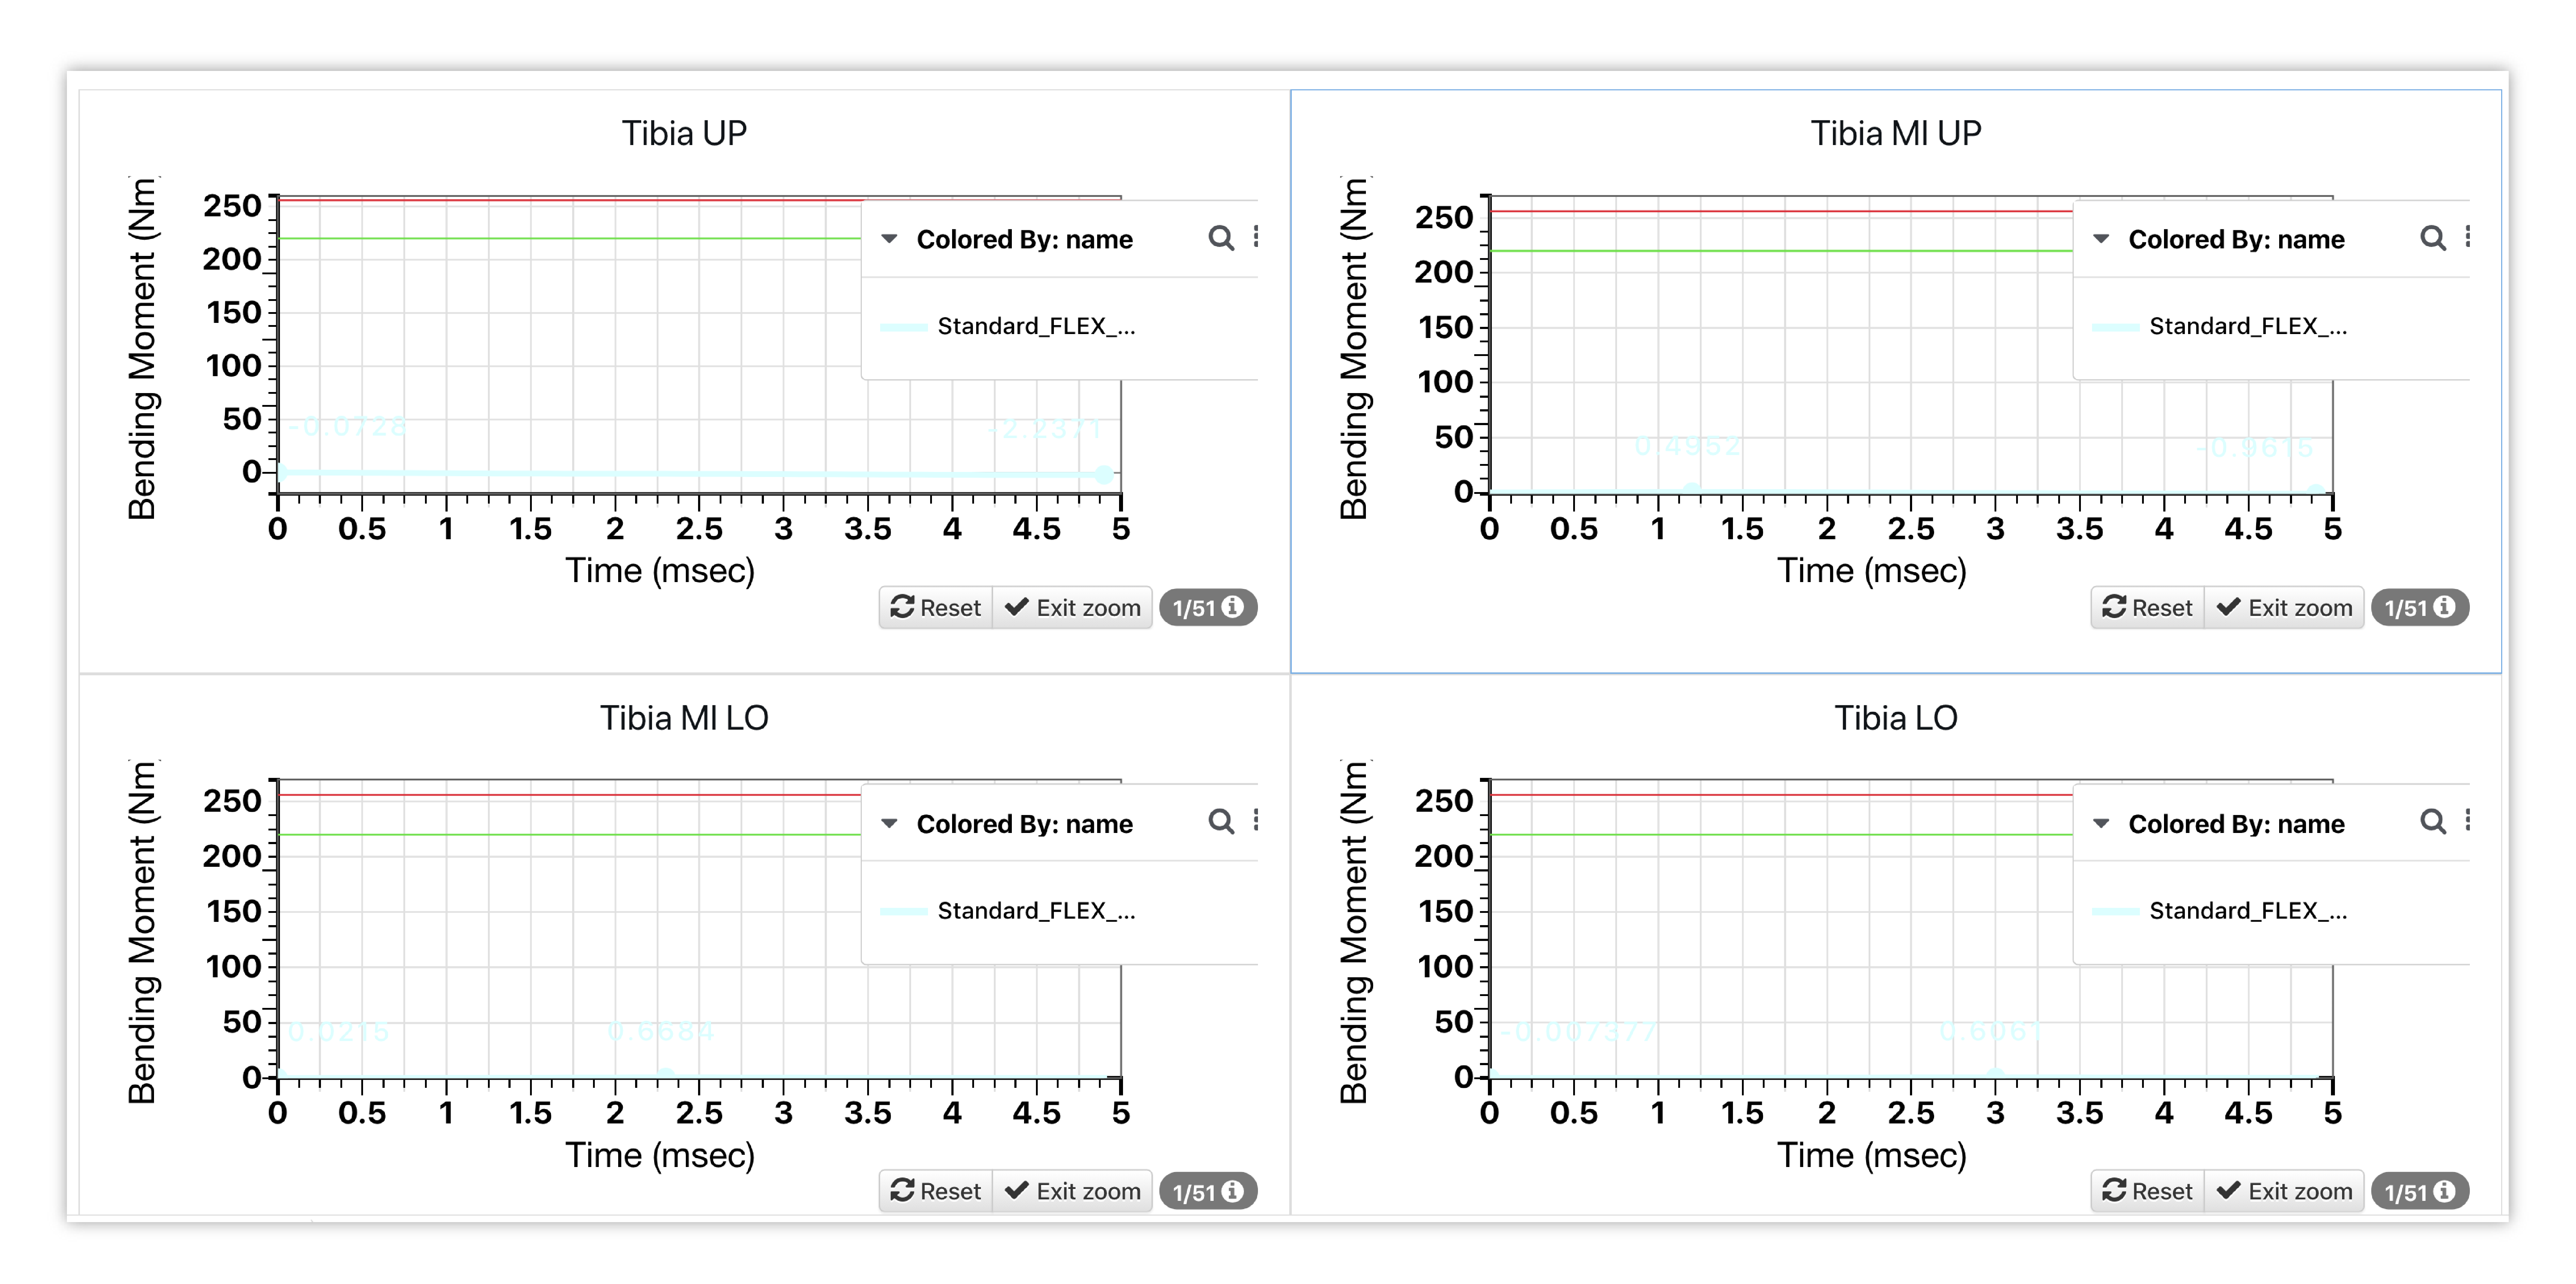Collapse the Colored By legend in Tibia UP

(x=889, y=239)
